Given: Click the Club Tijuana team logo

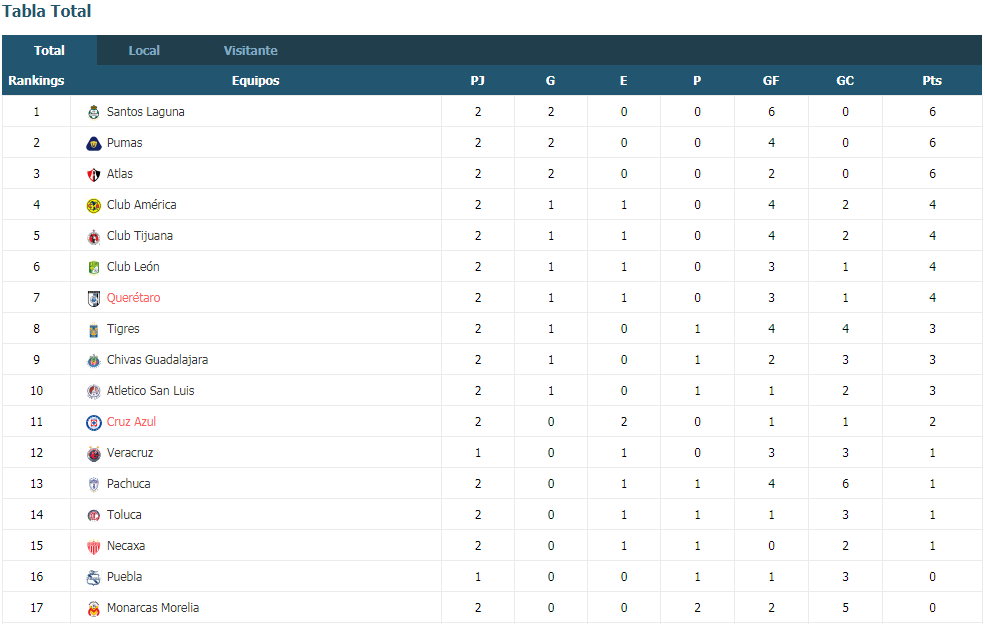Looking at the screenshot, I should pos(94,236).
